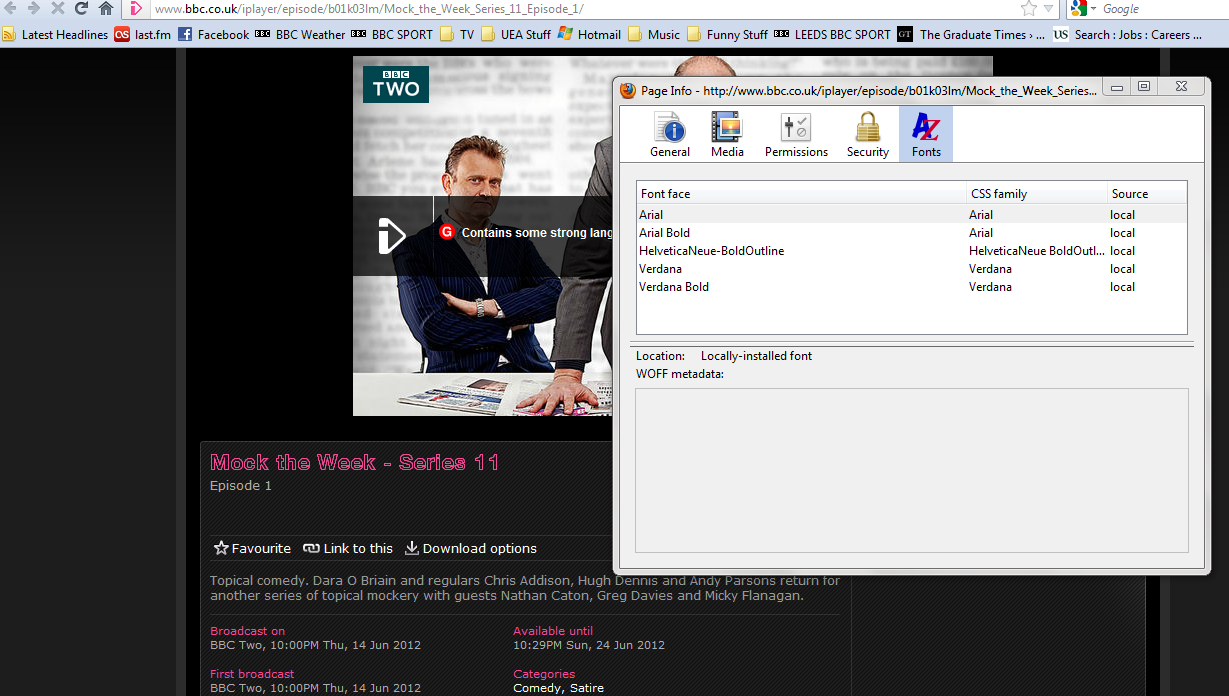This screenshot has width=1229, height=696.
Task: Open the Funny Stuff bookmarks folder
Action: pyautogui.click(x=727, y=34)
